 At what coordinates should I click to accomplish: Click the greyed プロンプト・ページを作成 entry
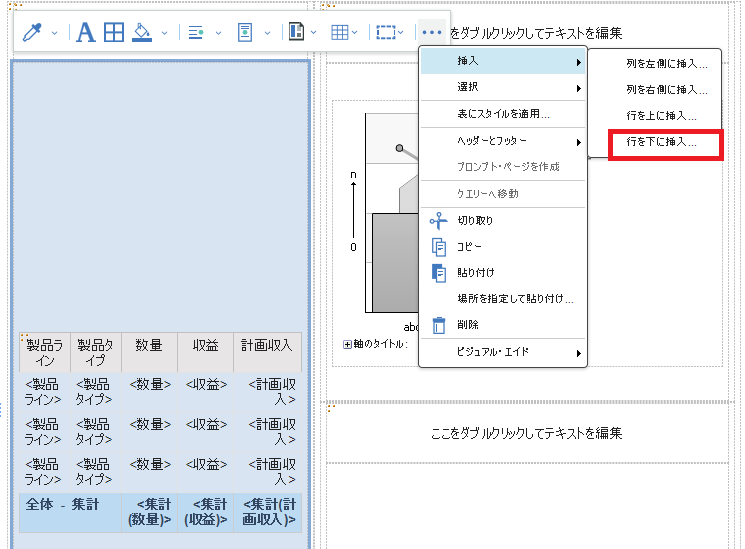503,166
